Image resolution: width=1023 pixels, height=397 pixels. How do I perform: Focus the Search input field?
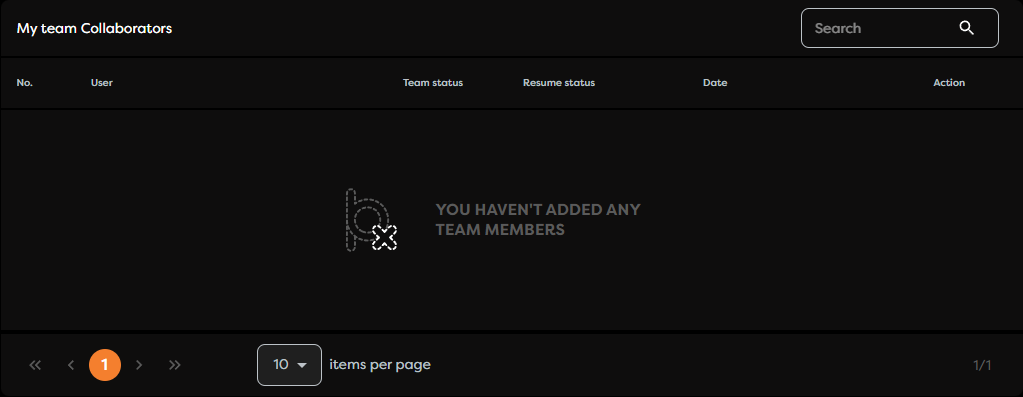pyautogui.click(x=899, y=28)
